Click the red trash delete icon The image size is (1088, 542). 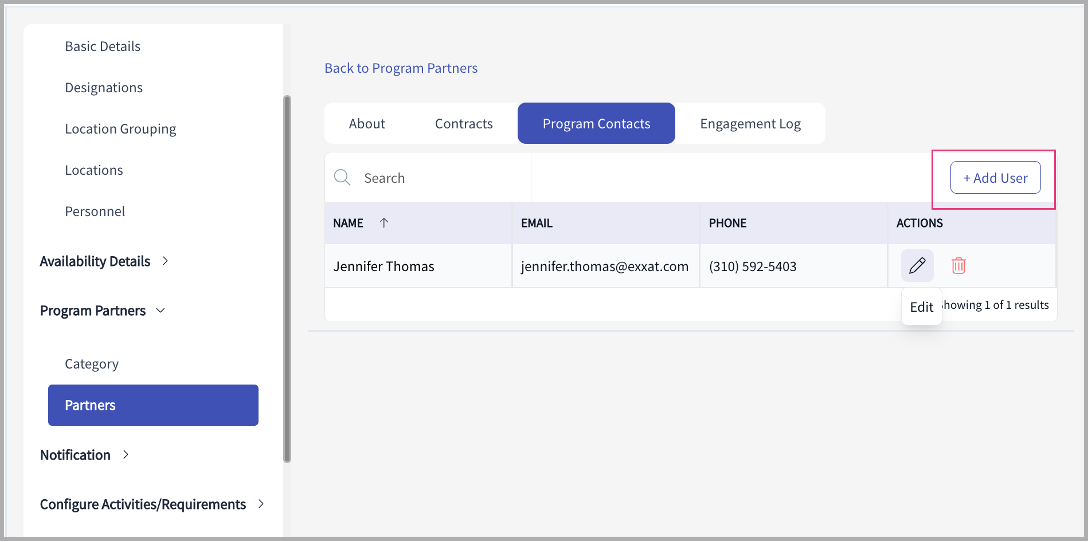pyautogui.click(x=959, y=266)
